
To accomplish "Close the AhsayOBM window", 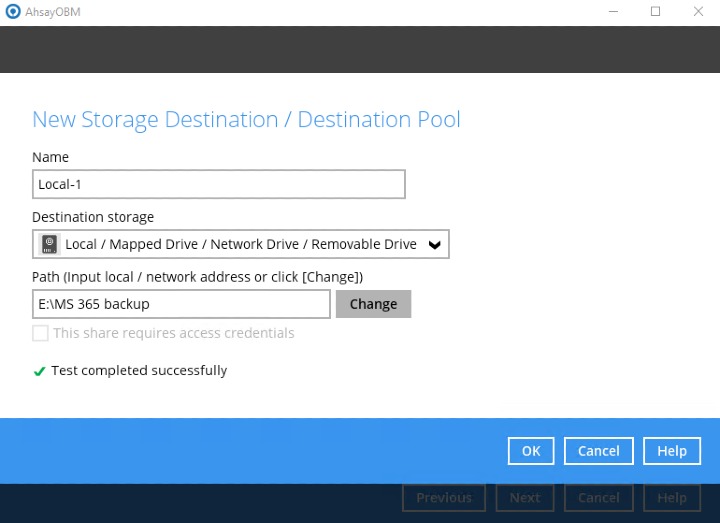I will 698,12.
